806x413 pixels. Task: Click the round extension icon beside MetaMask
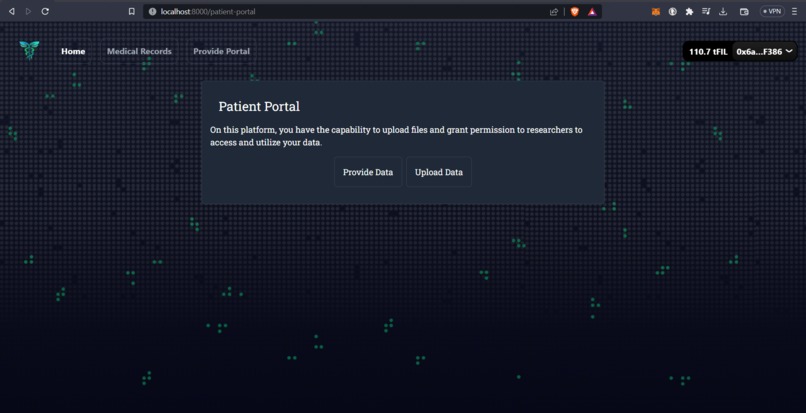[672, 11]
